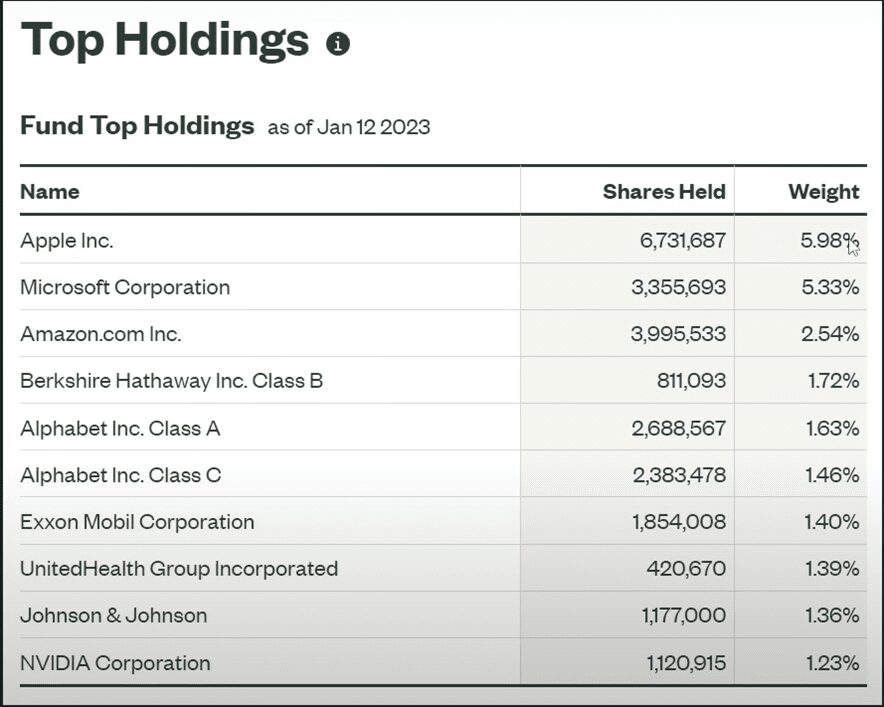Open the Johnson & Johnson holding
The height and width of the screenshot is (707, 884).
point(114,616)
